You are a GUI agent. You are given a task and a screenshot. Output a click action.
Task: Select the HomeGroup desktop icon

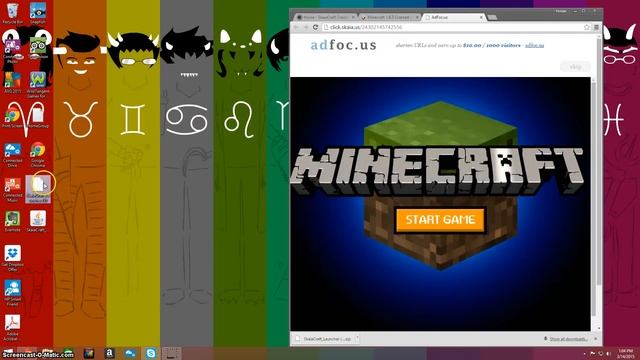pyautogui.click(x=38, y=118)
